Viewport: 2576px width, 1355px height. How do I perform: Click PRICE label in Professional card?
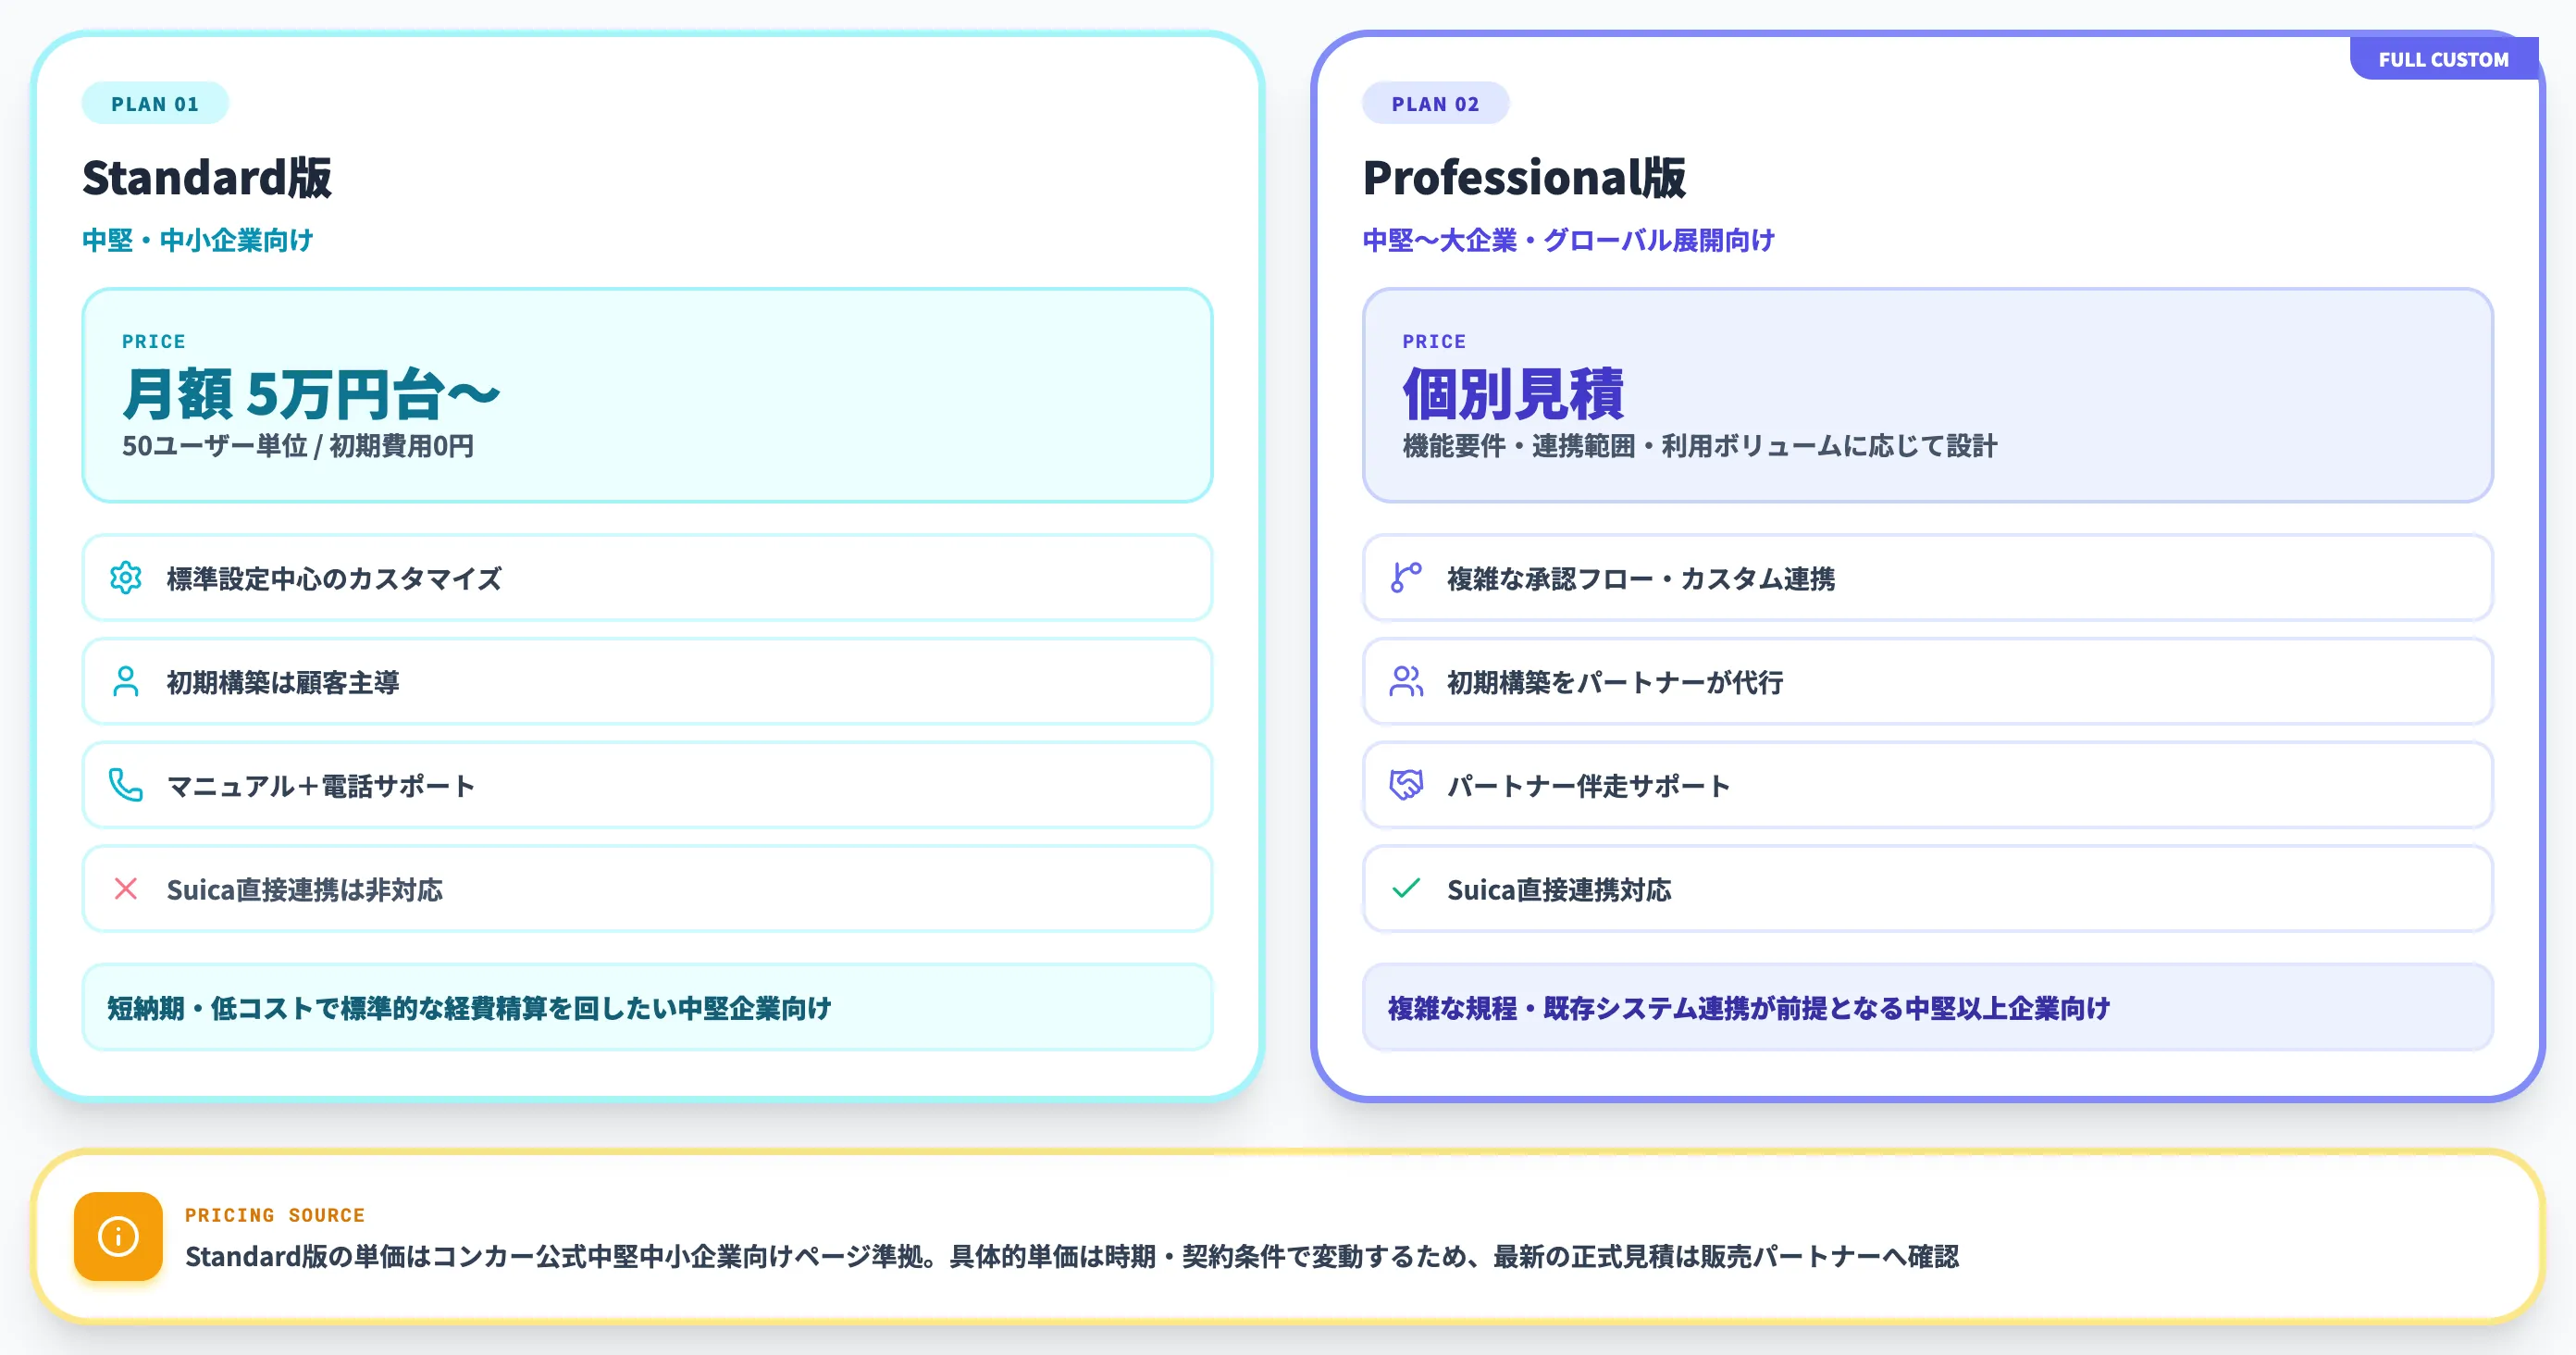tap(1434, 342)
